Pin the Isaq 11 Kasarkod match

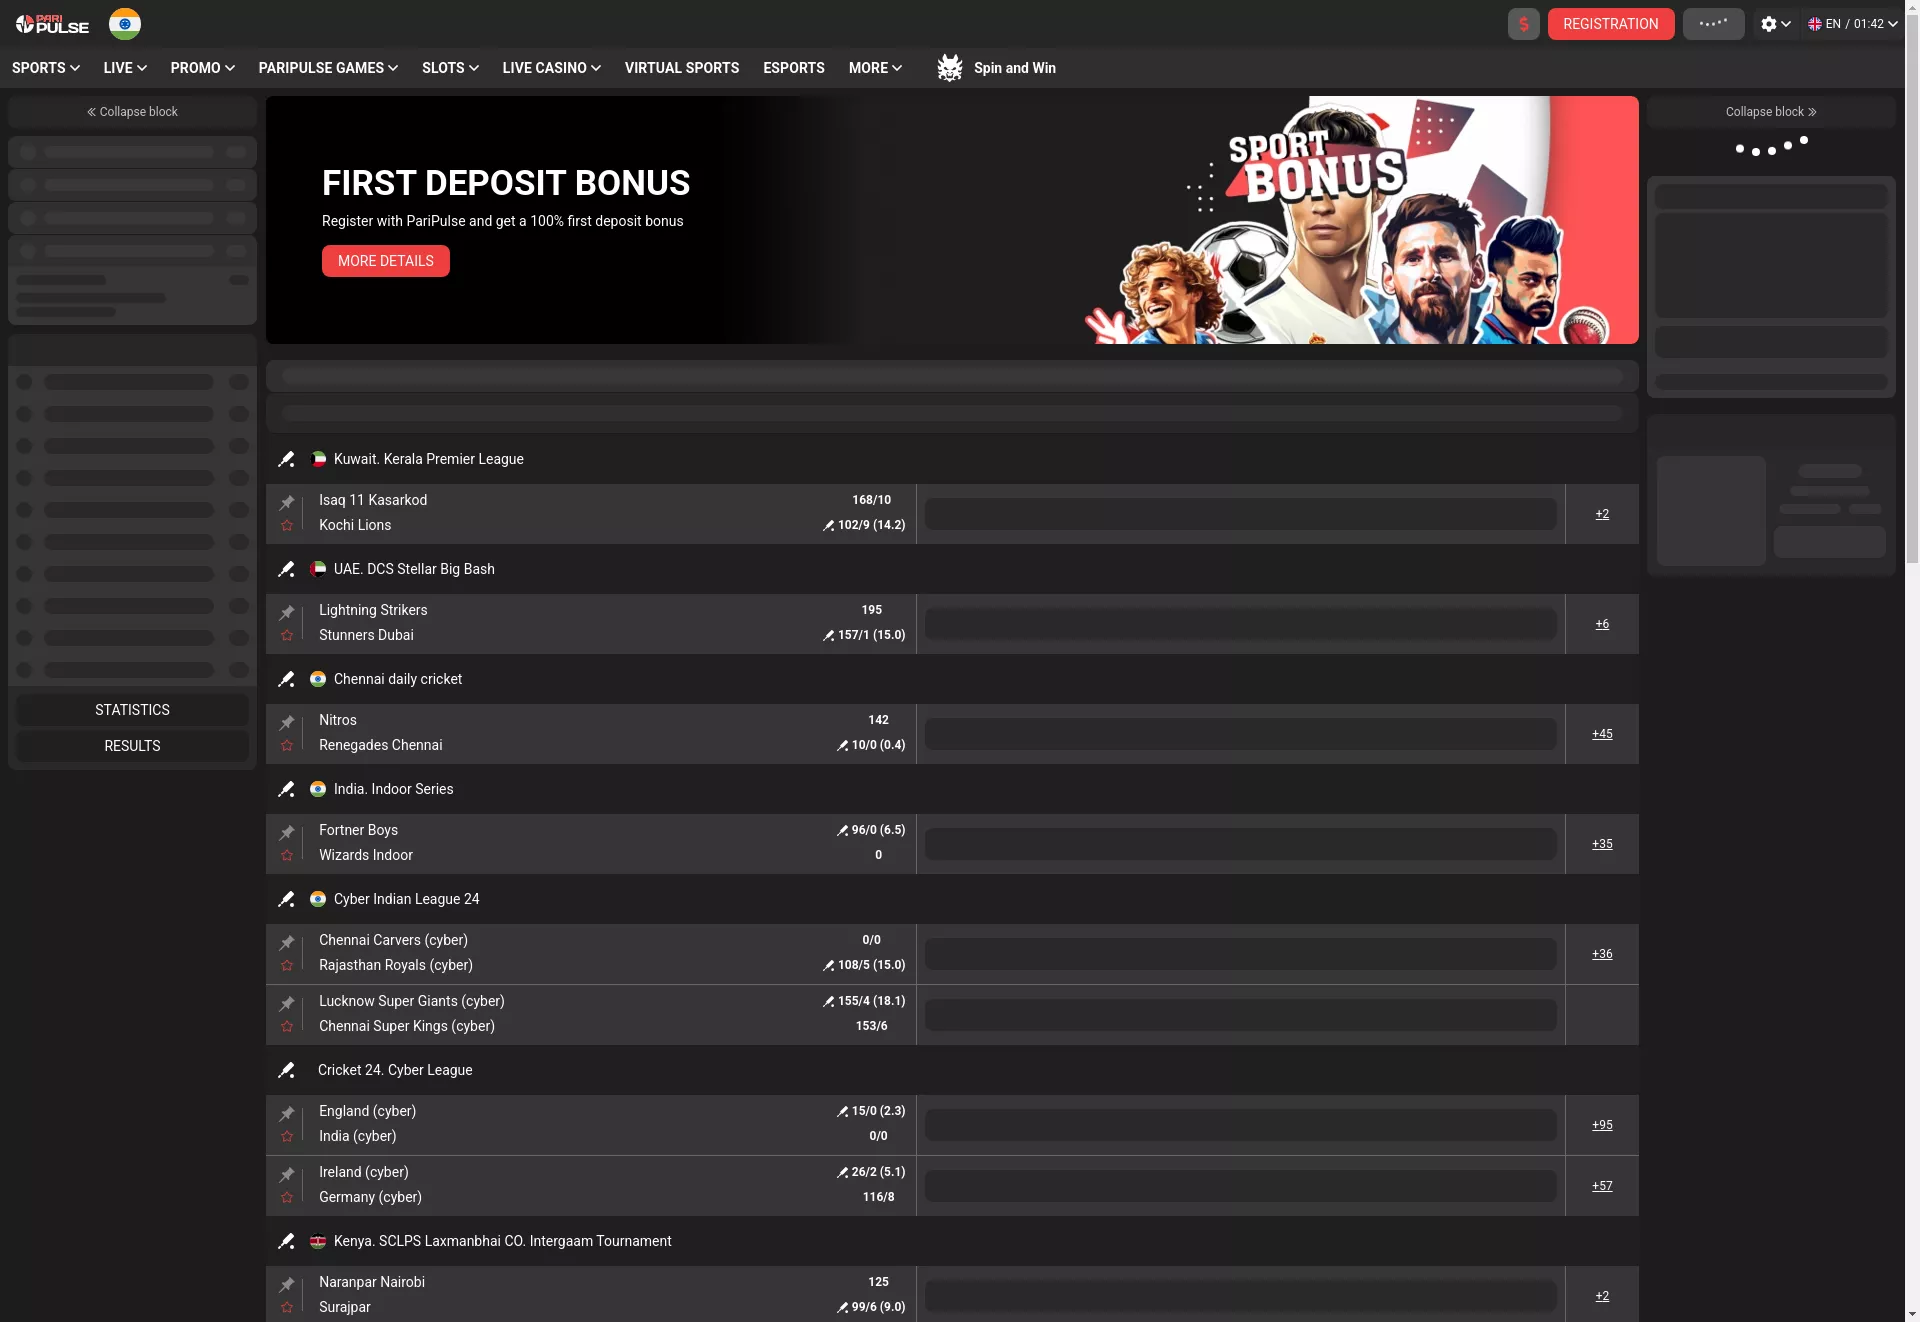tap(287, 502)
